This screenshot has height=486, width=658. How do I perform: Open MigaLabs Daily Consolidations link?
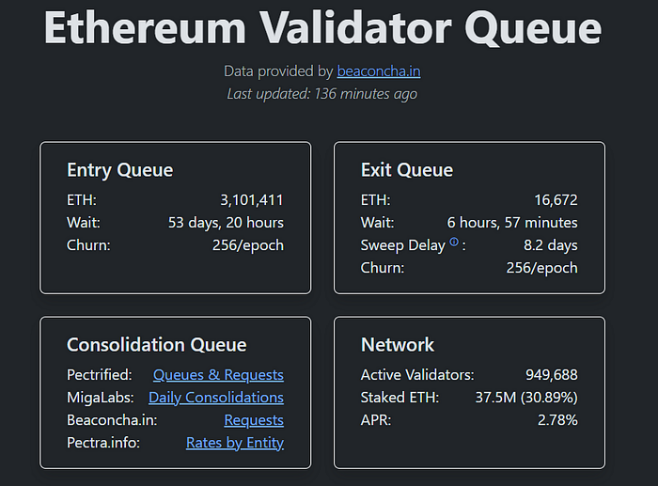click(x=216, y=397)
